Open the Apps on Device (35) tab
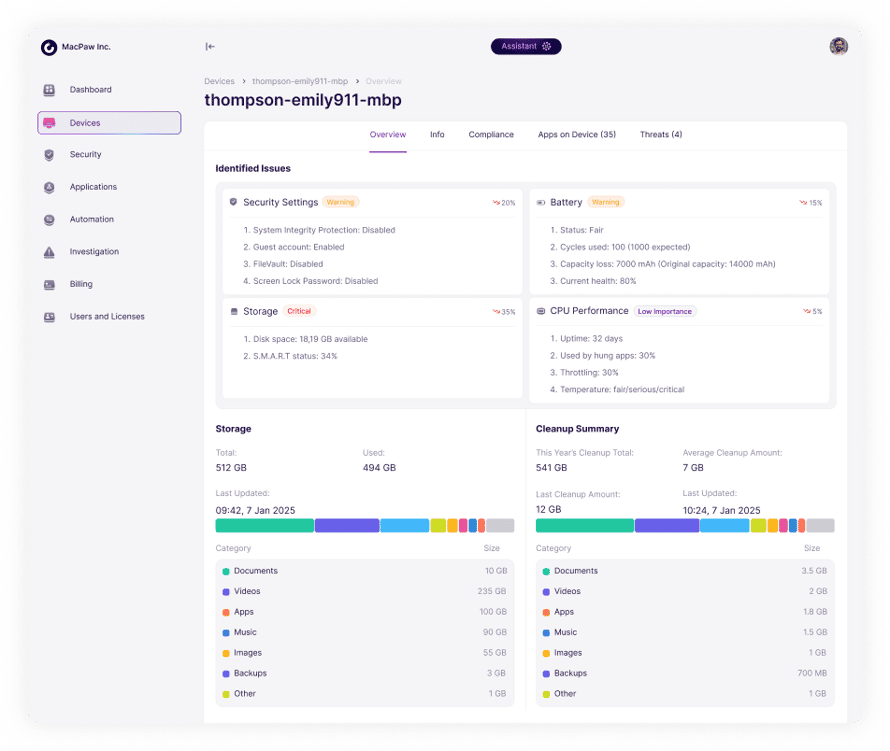The height and width of the screenshot is (751, 890). (576, 134)
